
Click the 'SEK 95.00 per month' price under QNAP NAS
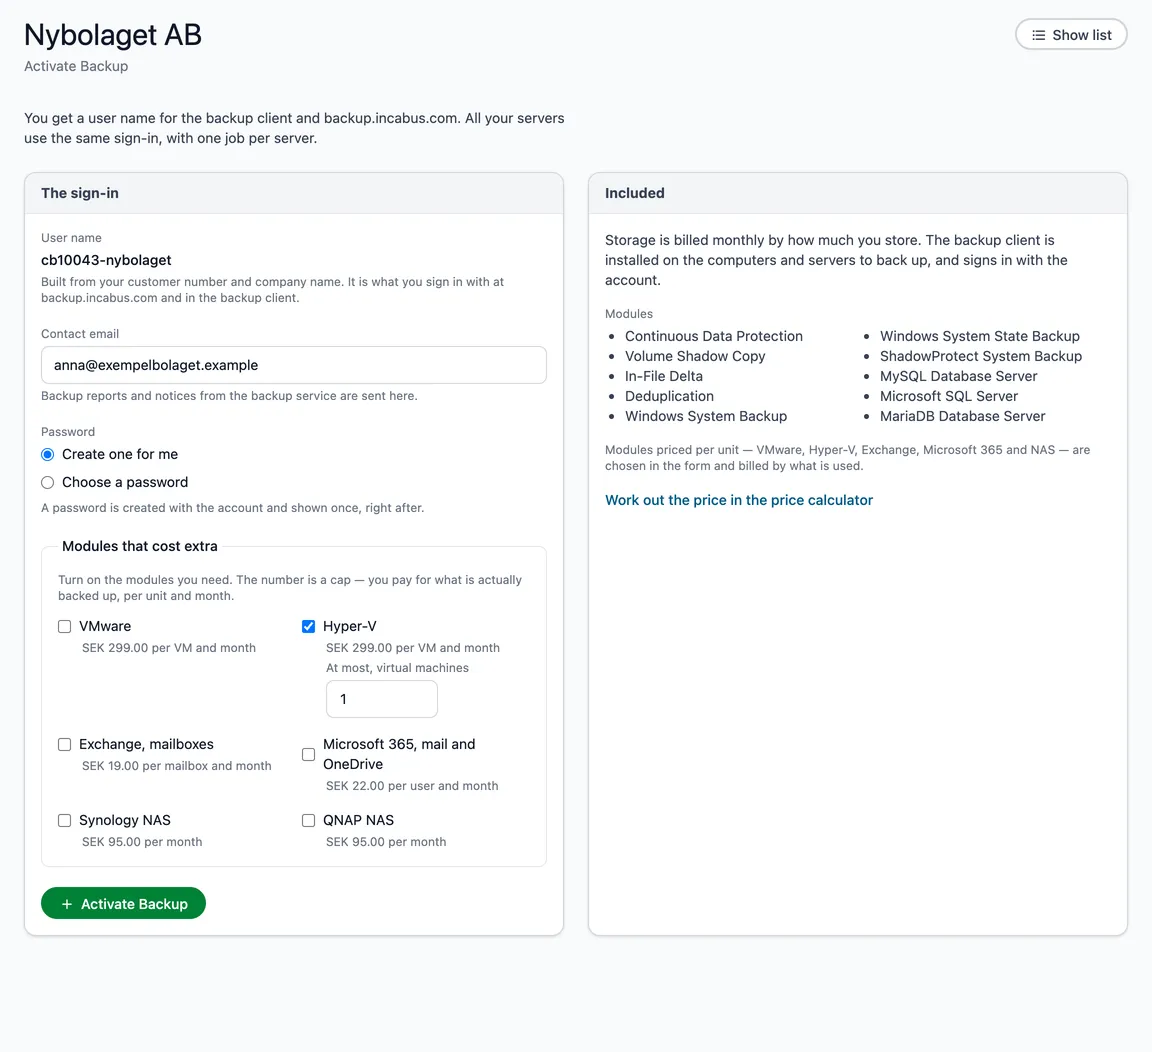click(386, 841)
